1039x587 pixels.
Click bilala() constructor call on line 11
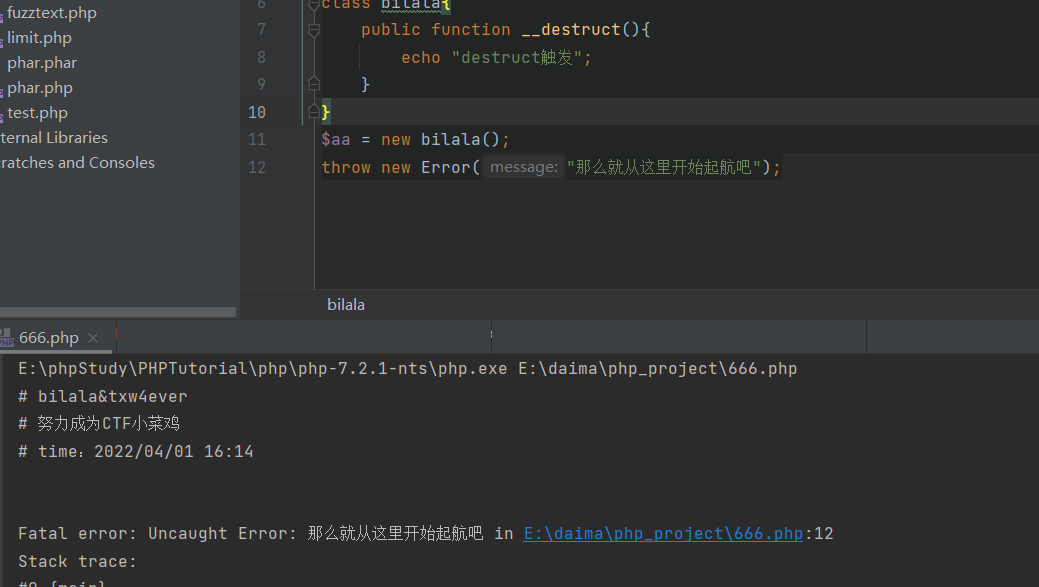pos(460,140)
